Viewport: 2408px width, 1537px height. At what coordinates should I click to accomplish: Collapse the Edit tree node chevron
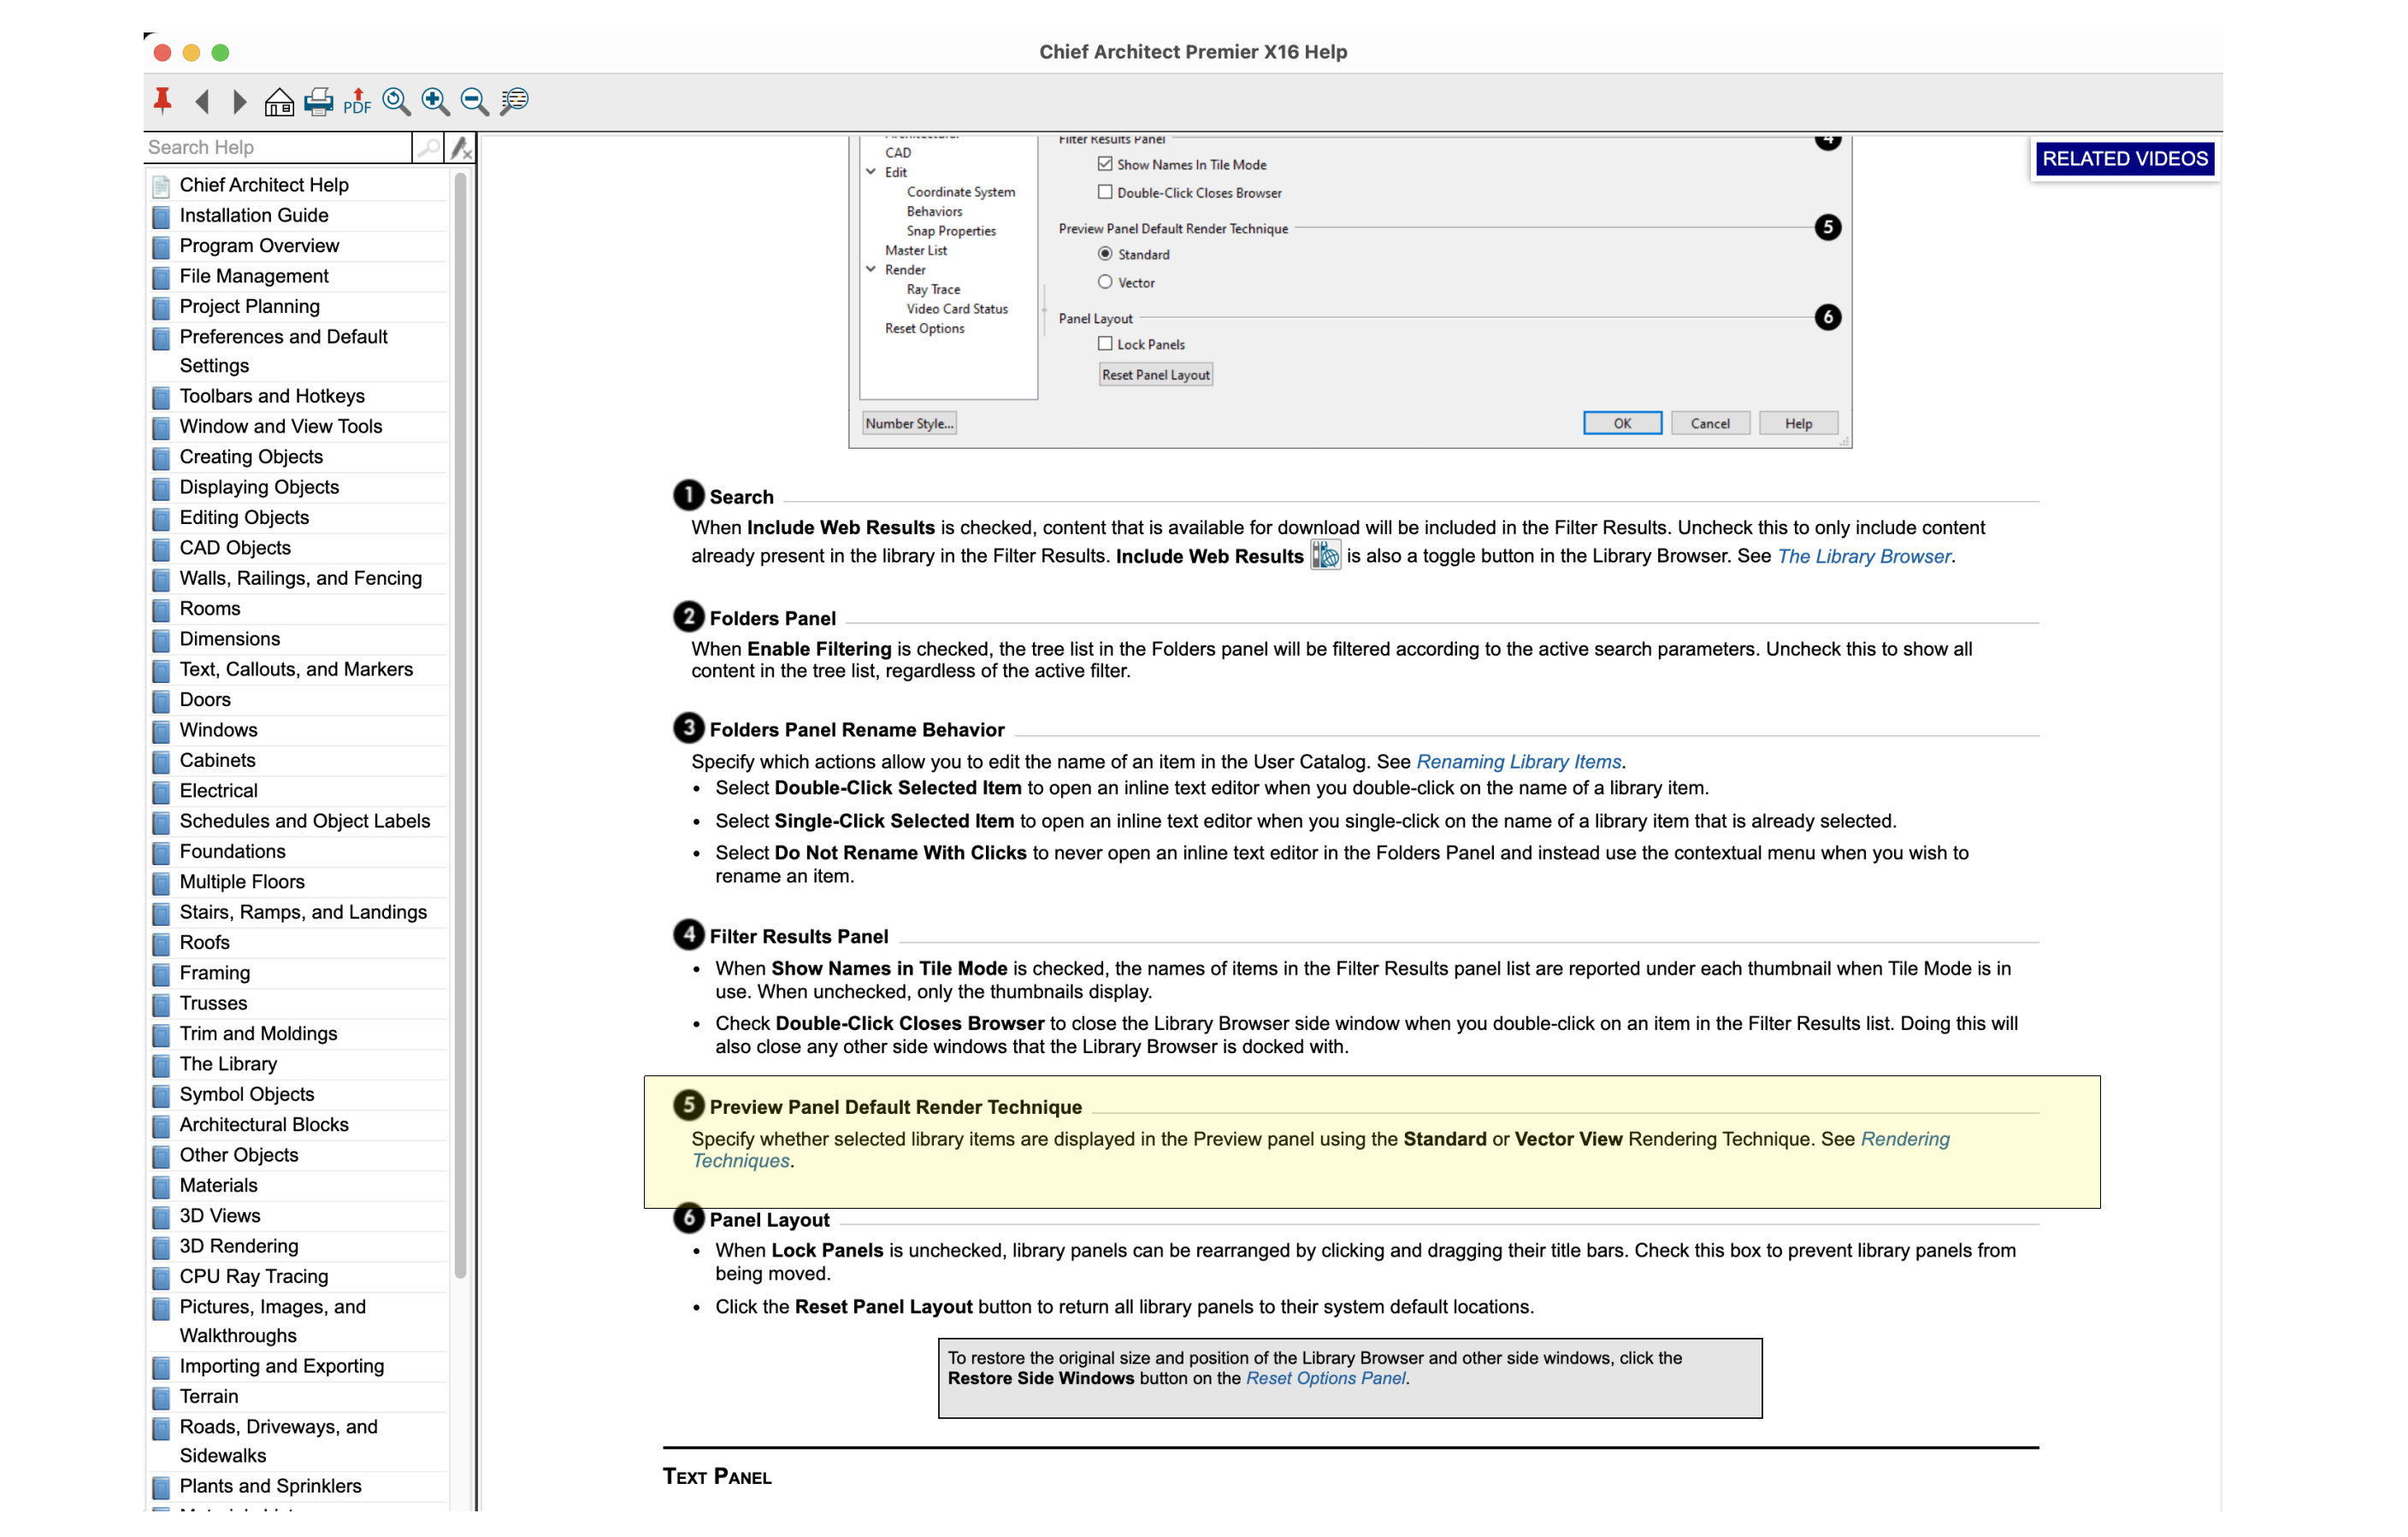[871, 172]
